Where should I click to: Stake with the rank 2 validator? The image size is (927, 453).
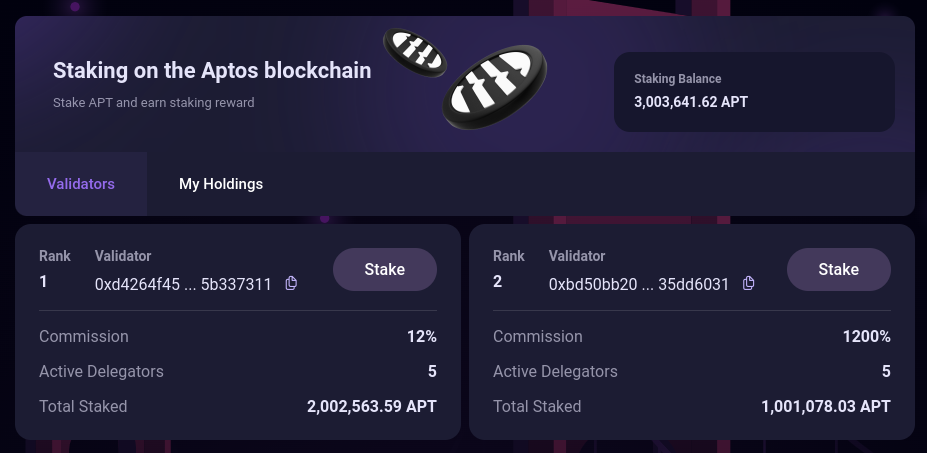click(839, 269)
